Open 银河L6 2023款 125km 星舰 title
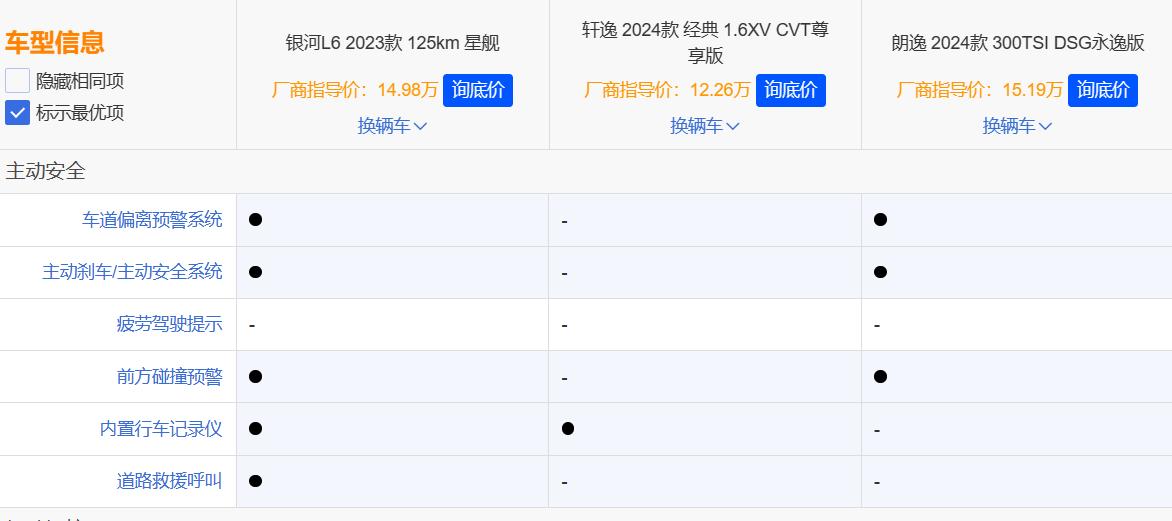 (x=392, y=43)
